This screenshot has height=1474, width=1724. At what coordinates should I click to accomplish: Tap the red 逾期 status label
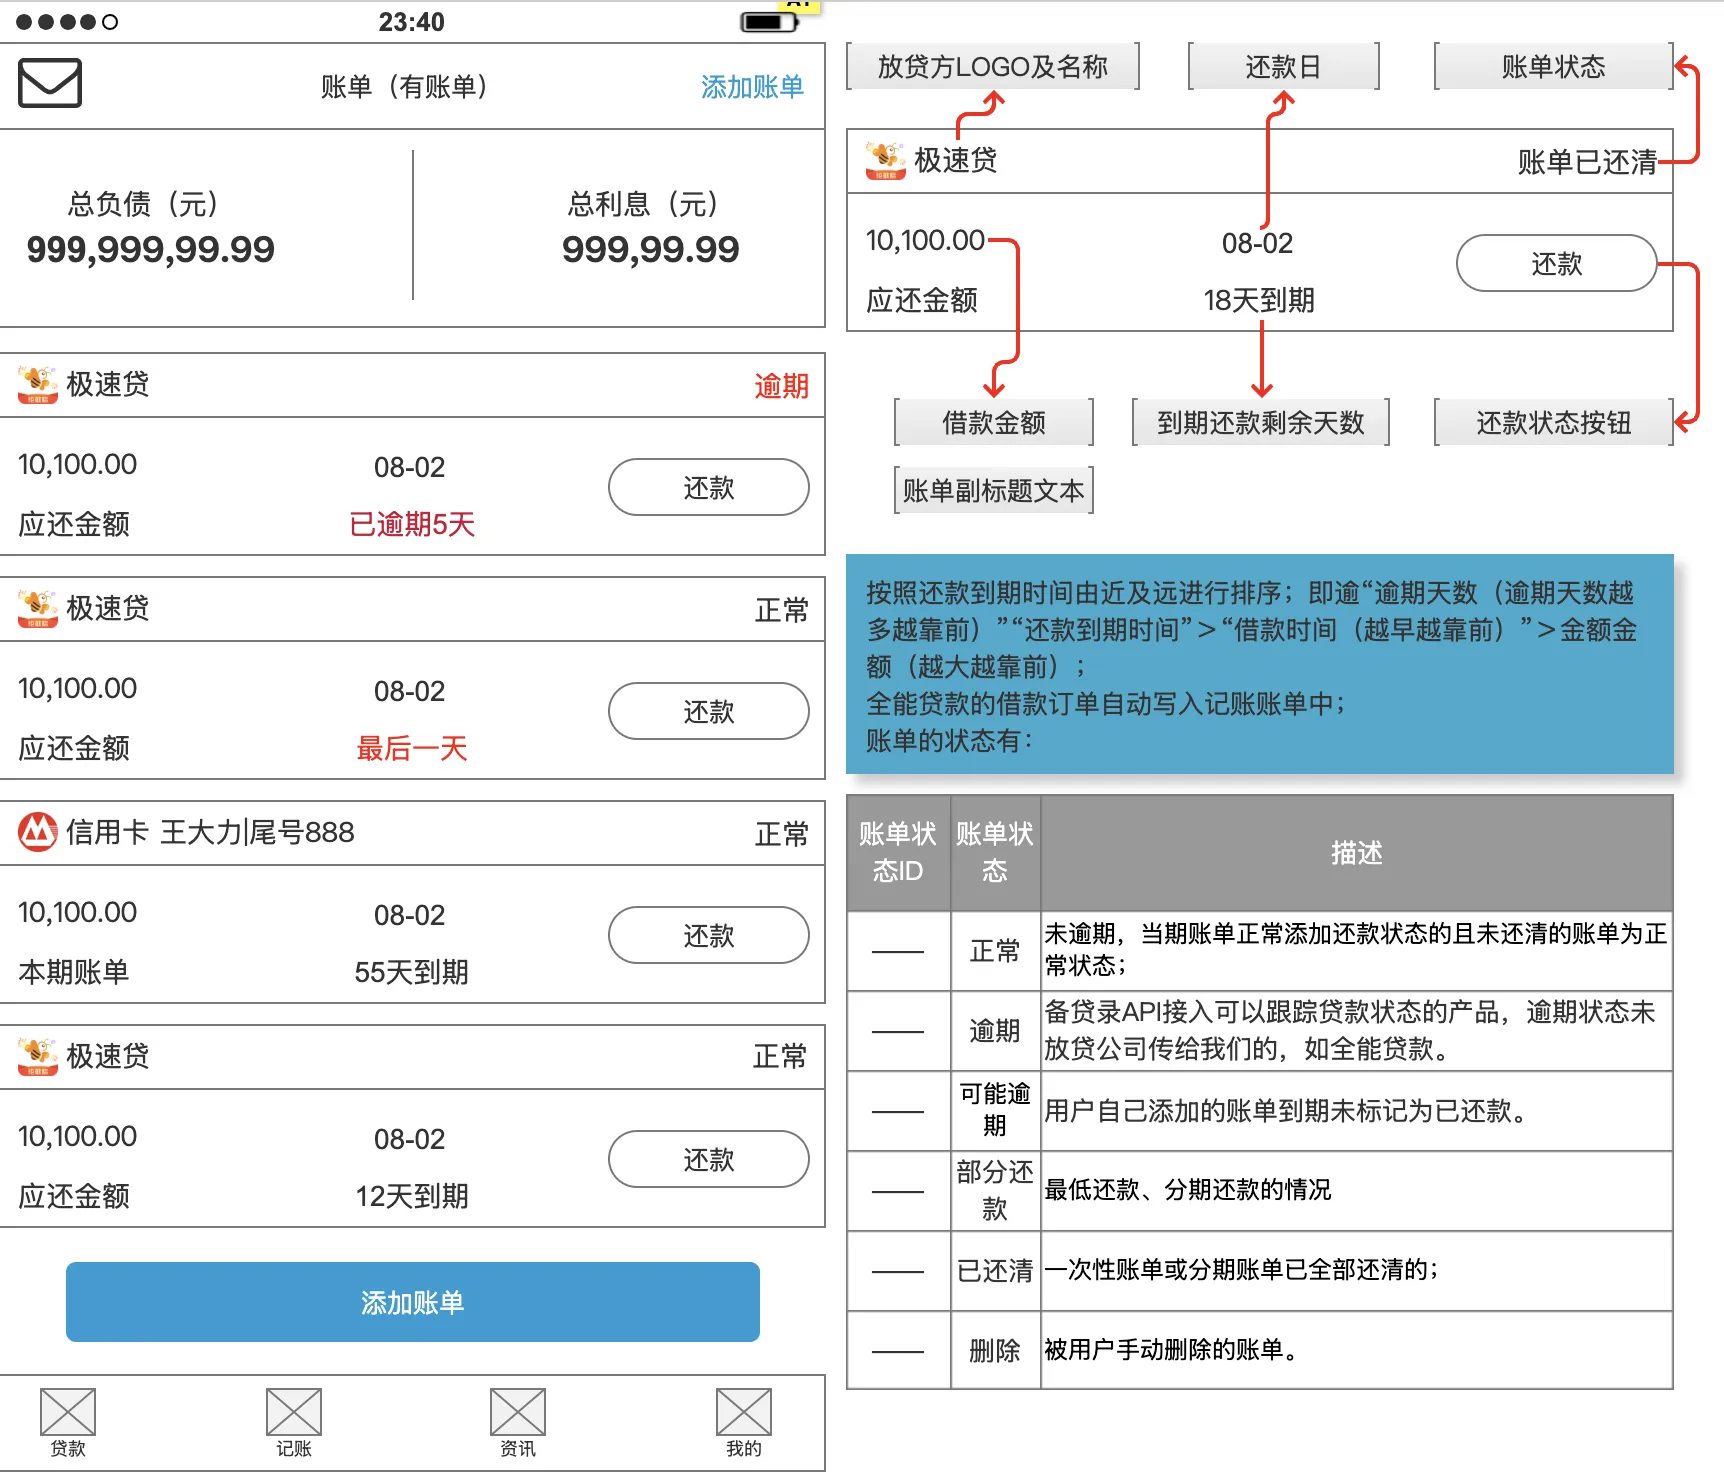click(x=781, y=386)
